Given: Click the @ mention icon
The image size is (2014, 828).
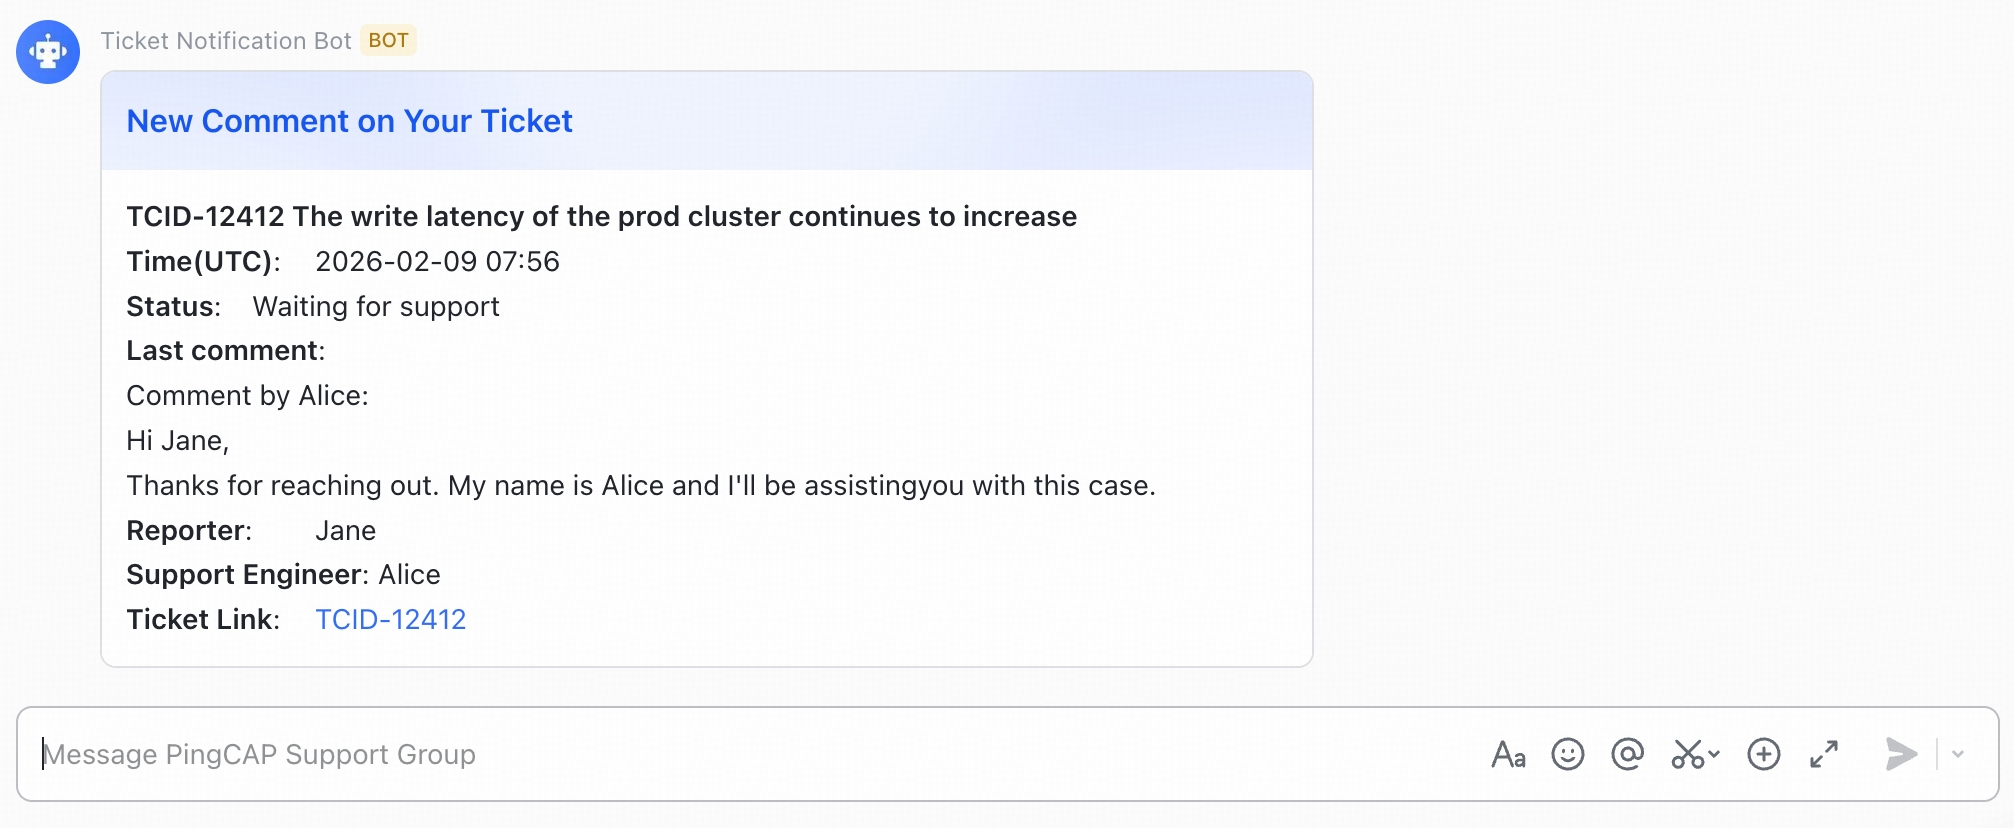Looking at the screenshot, I should (1627, 754).
